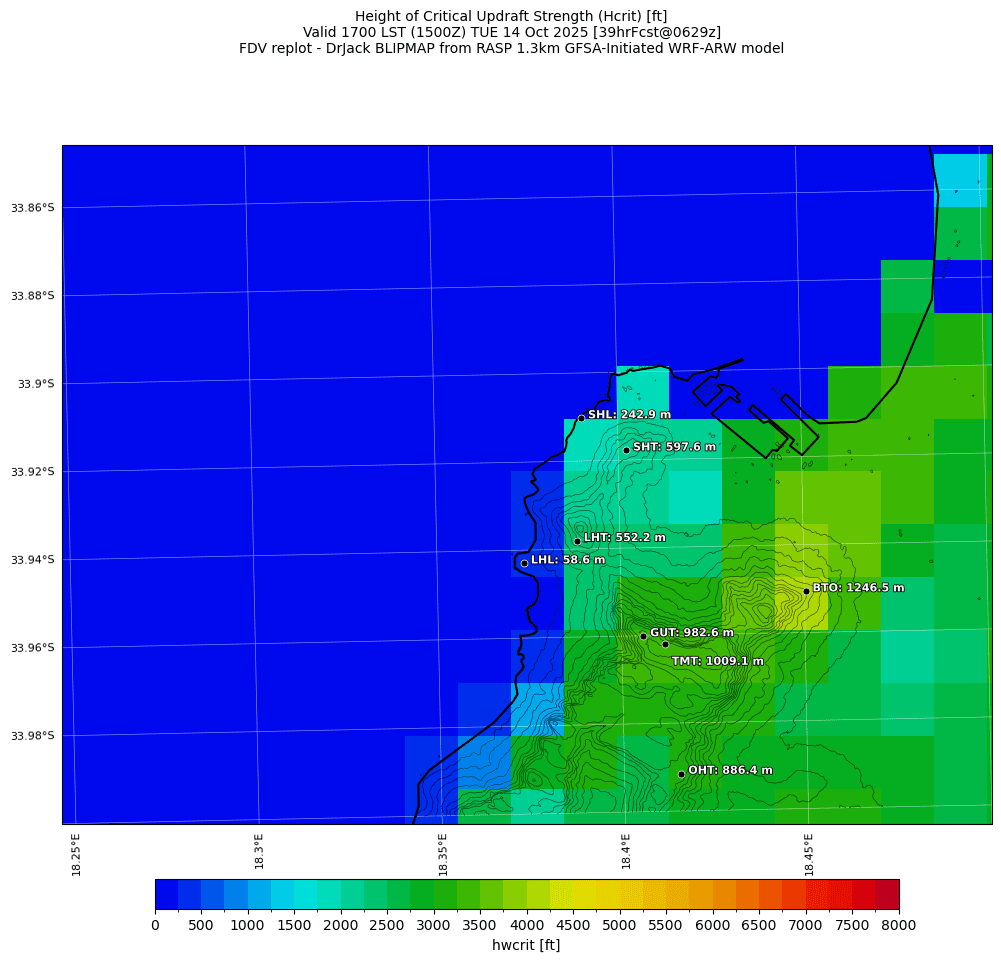Click the colorbar tick label 2000
The width and height of the screenshot is (1001, 962).
[x=341, y=926]
